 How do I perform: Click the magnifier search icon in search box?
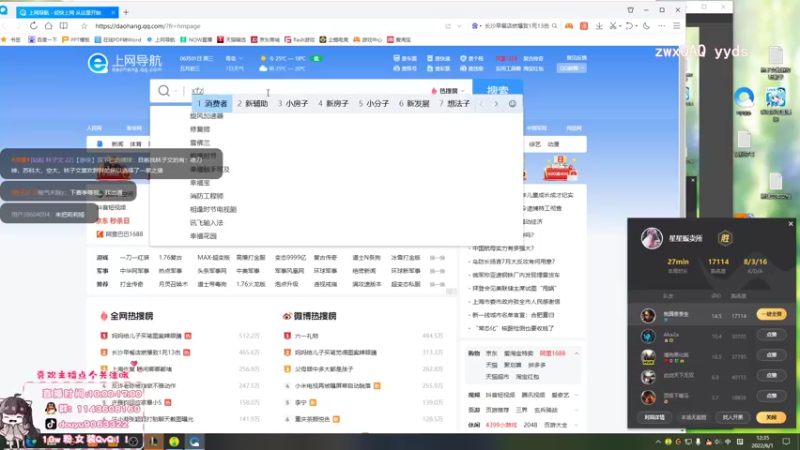pyautogui.click(x=163, y=91)
